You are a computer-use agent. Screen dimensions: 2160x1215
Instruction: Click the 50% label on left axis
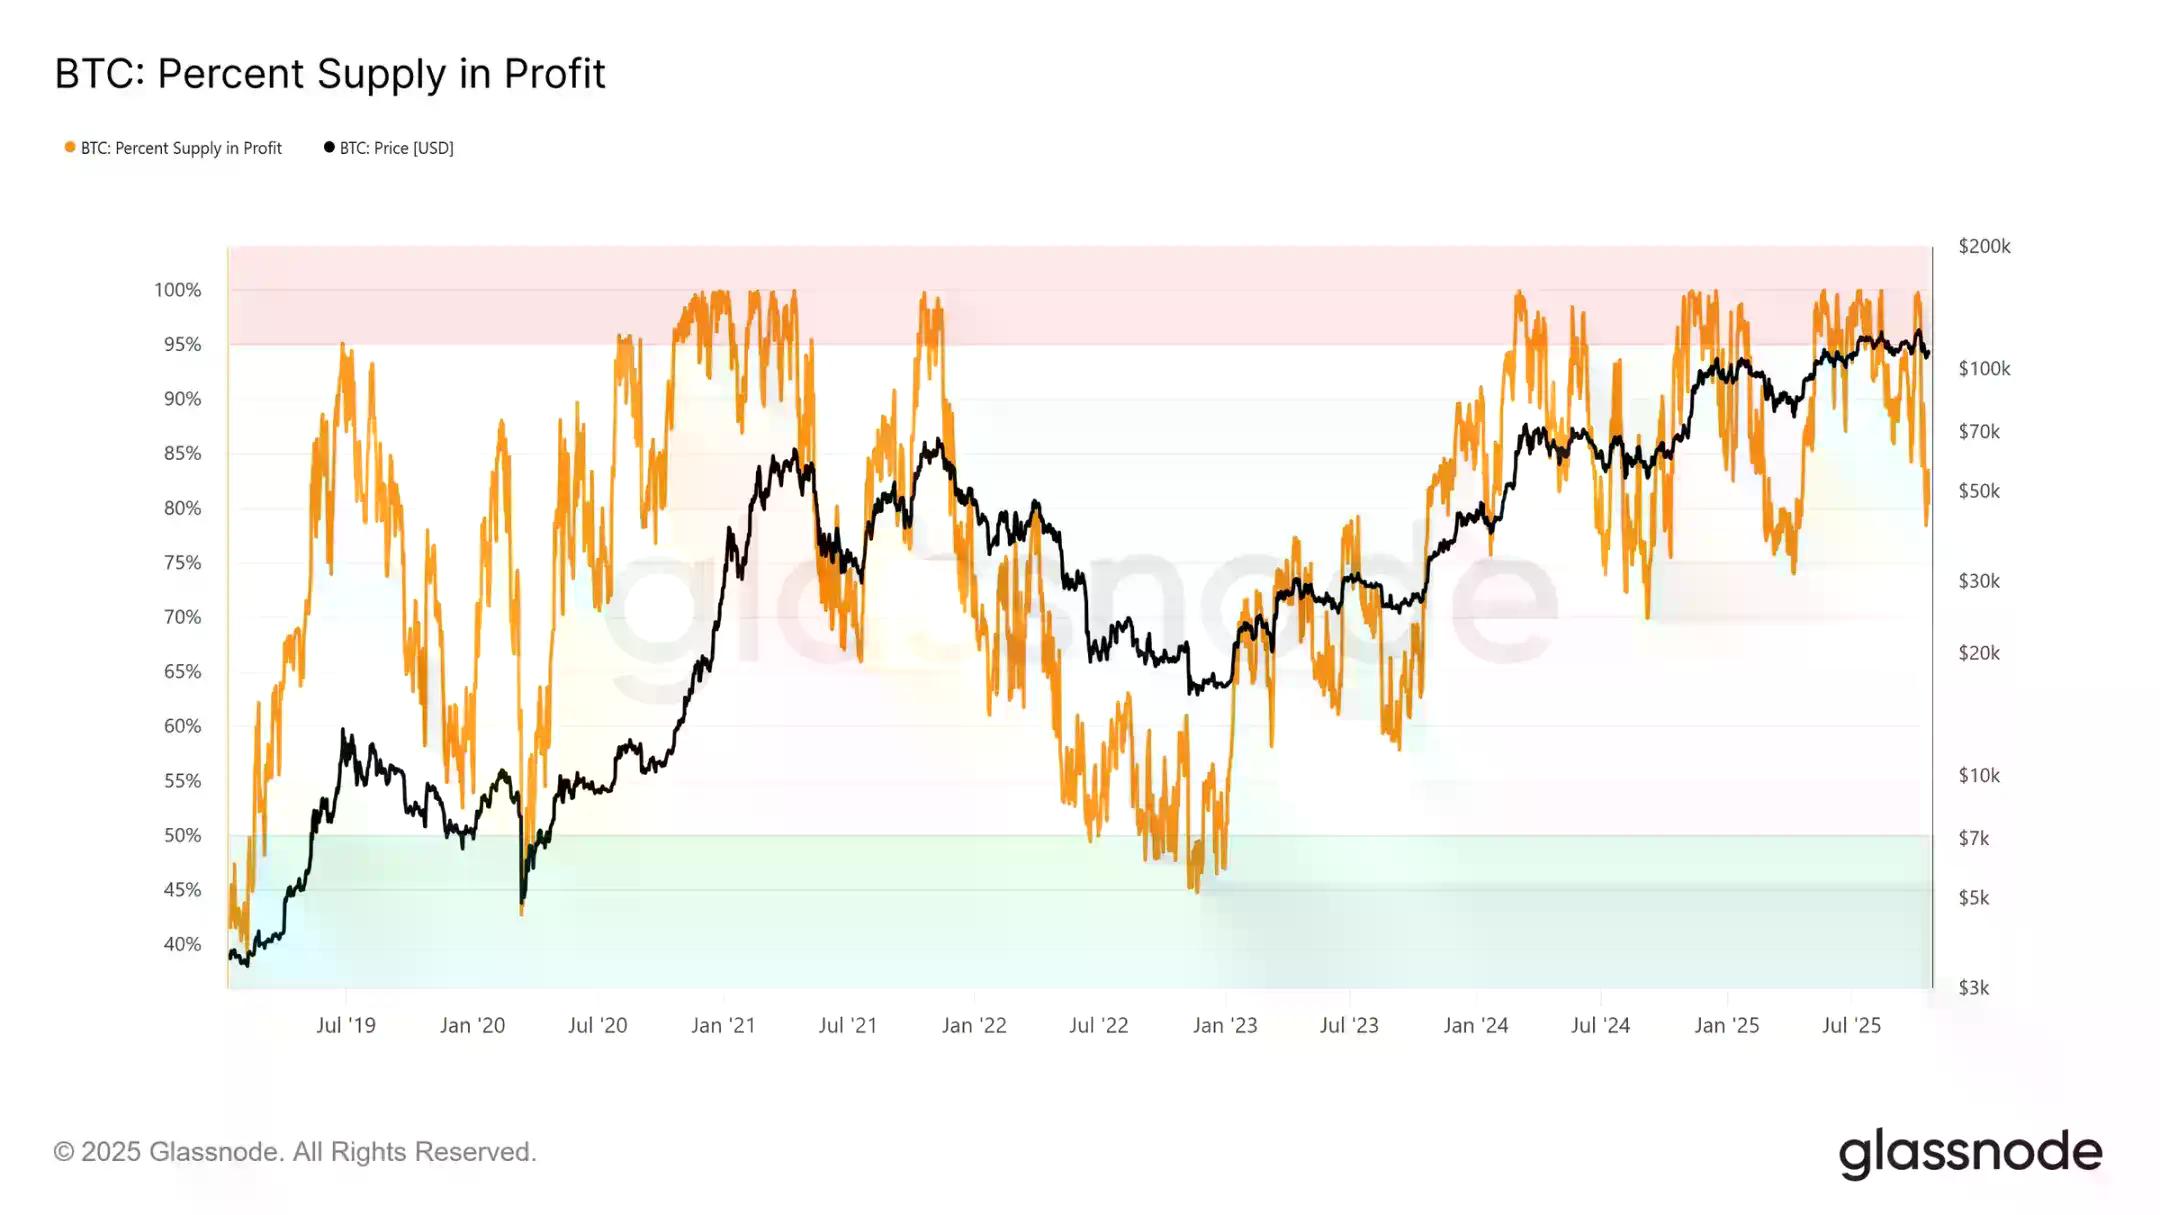(182, 835)
